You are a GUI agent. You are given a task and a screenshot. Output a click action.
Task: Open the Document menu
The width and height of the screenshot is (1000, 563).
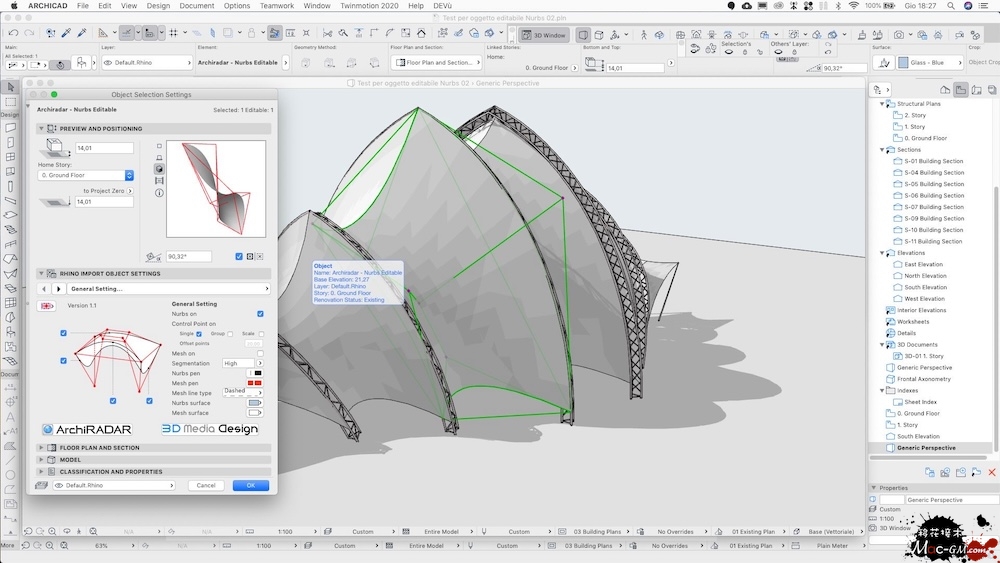196,6
